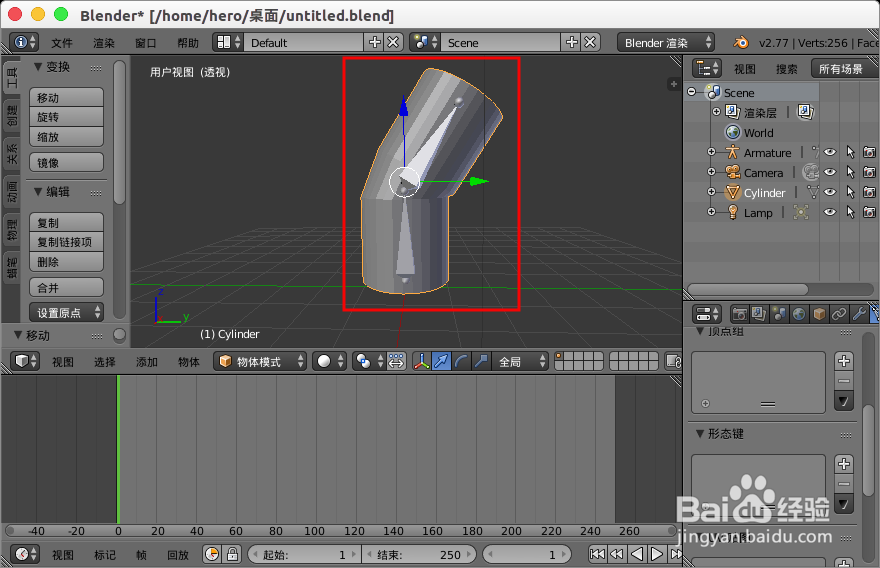Image resolution: width=880 pixels, height=568 pixels.
Task: Collapse the Scene tree node
Action: coord(691,91)
